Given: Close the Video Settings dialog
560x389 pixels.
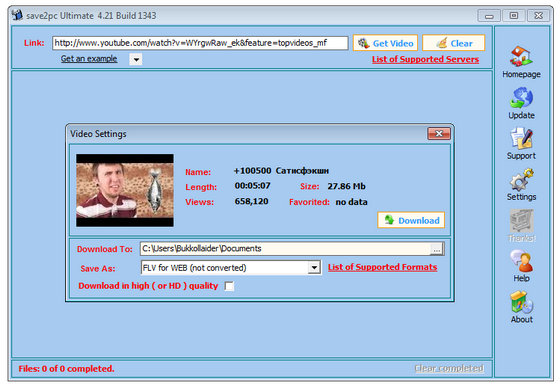Looking at the screenshot, I should point(439,134).
